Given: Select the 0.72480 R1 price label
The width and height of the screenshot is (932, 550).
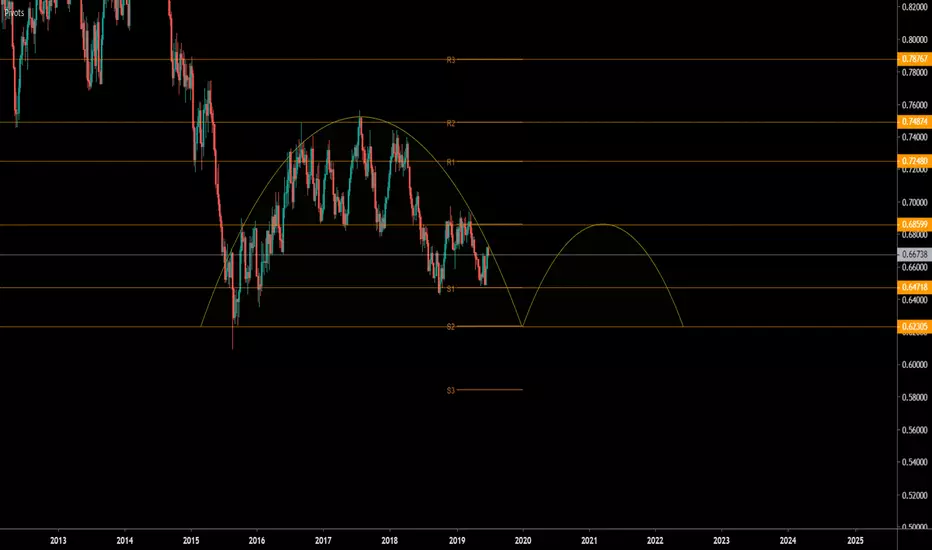Looking at the screenshot, I should click(x=914, y=161).
